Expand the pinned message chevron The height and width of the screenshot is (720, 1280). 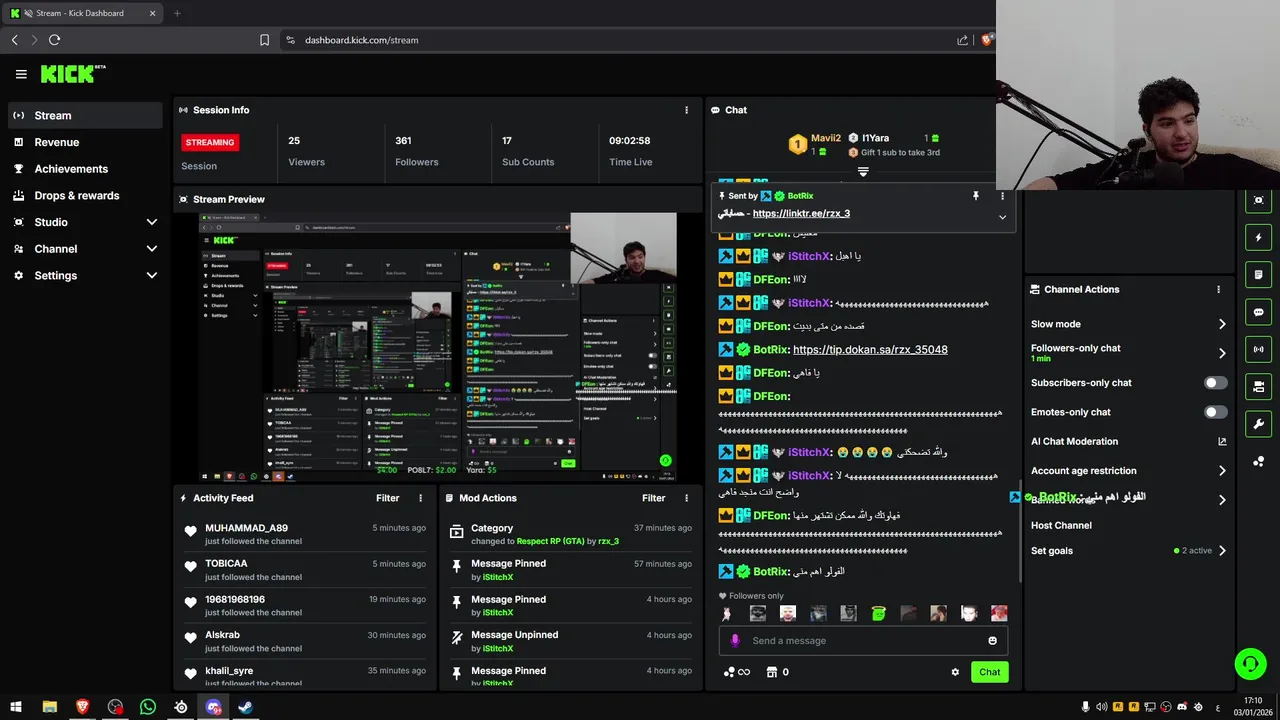pyautogui.click(x=1002, y=217)
